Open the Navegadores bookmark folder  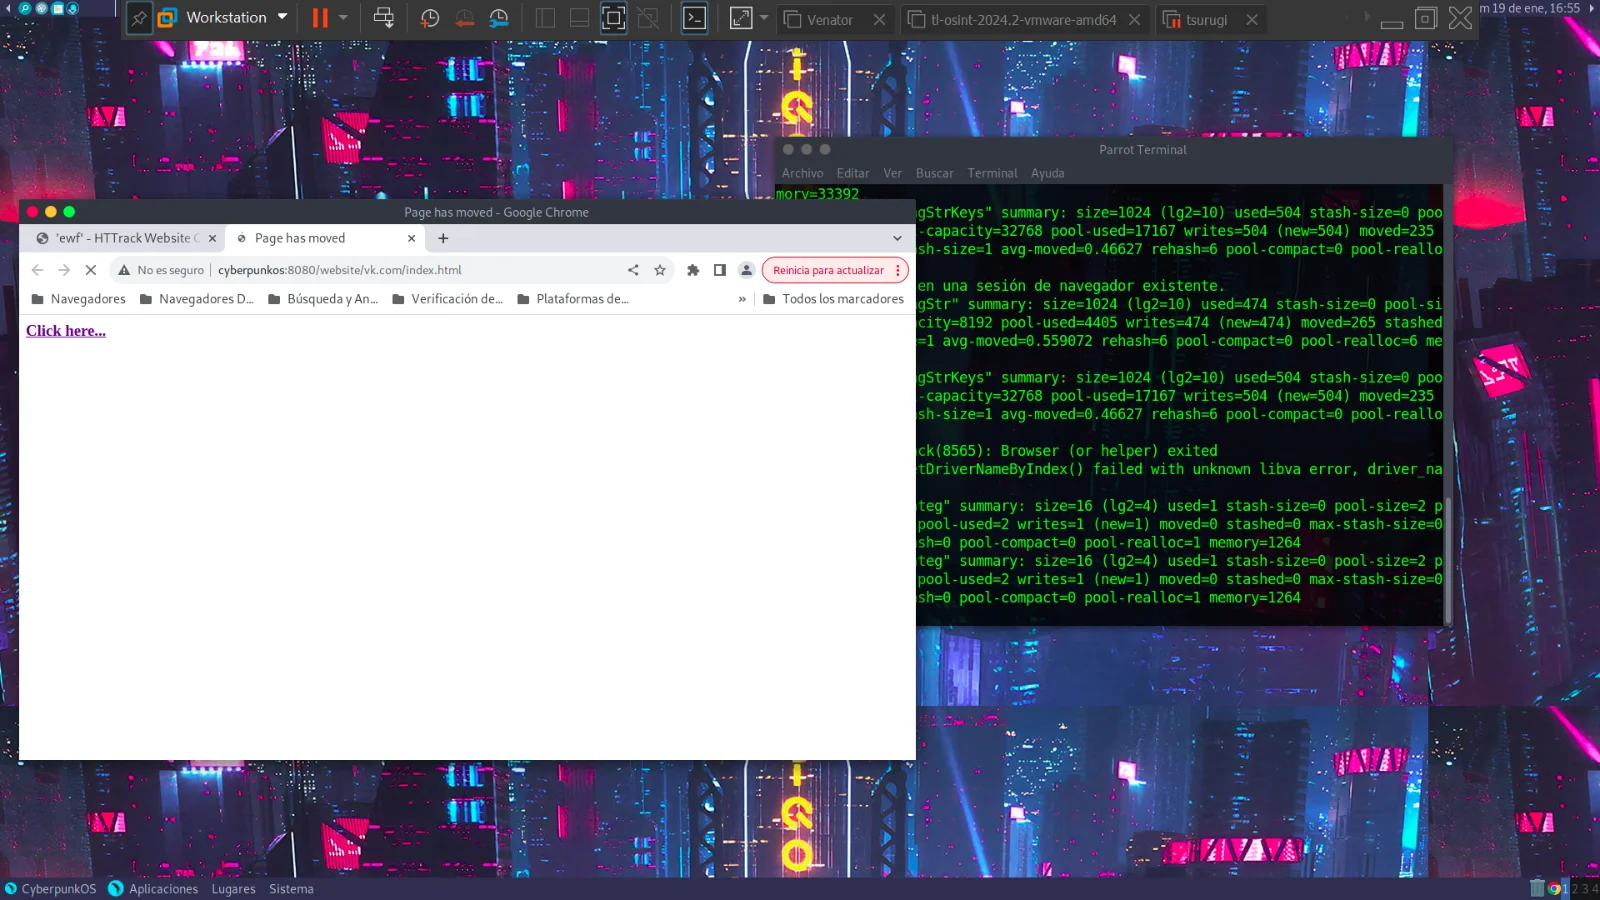point(78,299)
